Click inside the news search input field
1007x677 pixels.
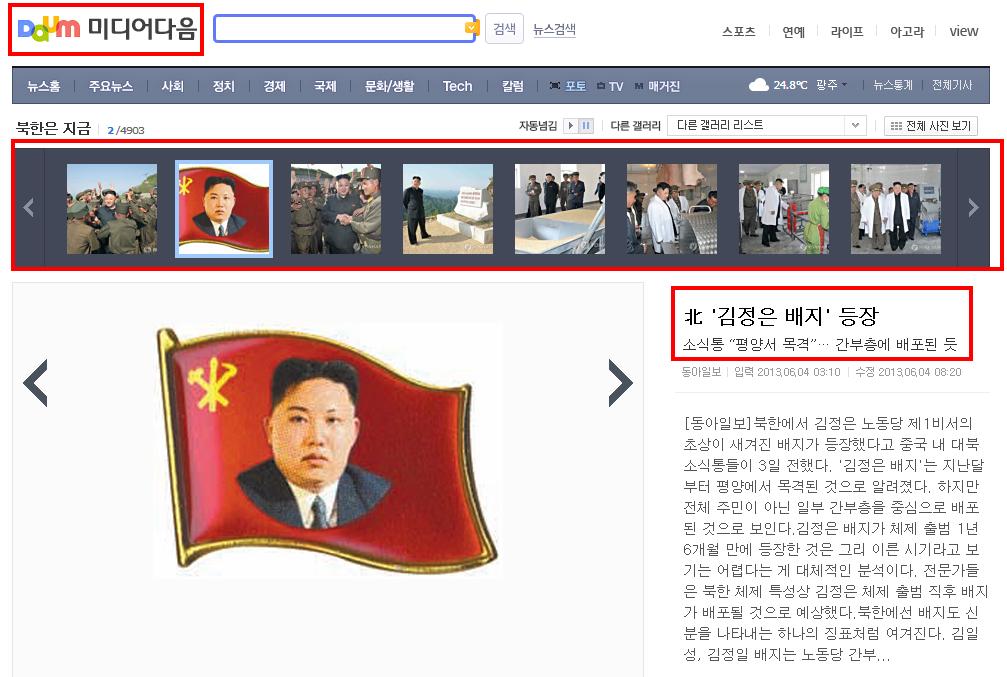[339, 29]
